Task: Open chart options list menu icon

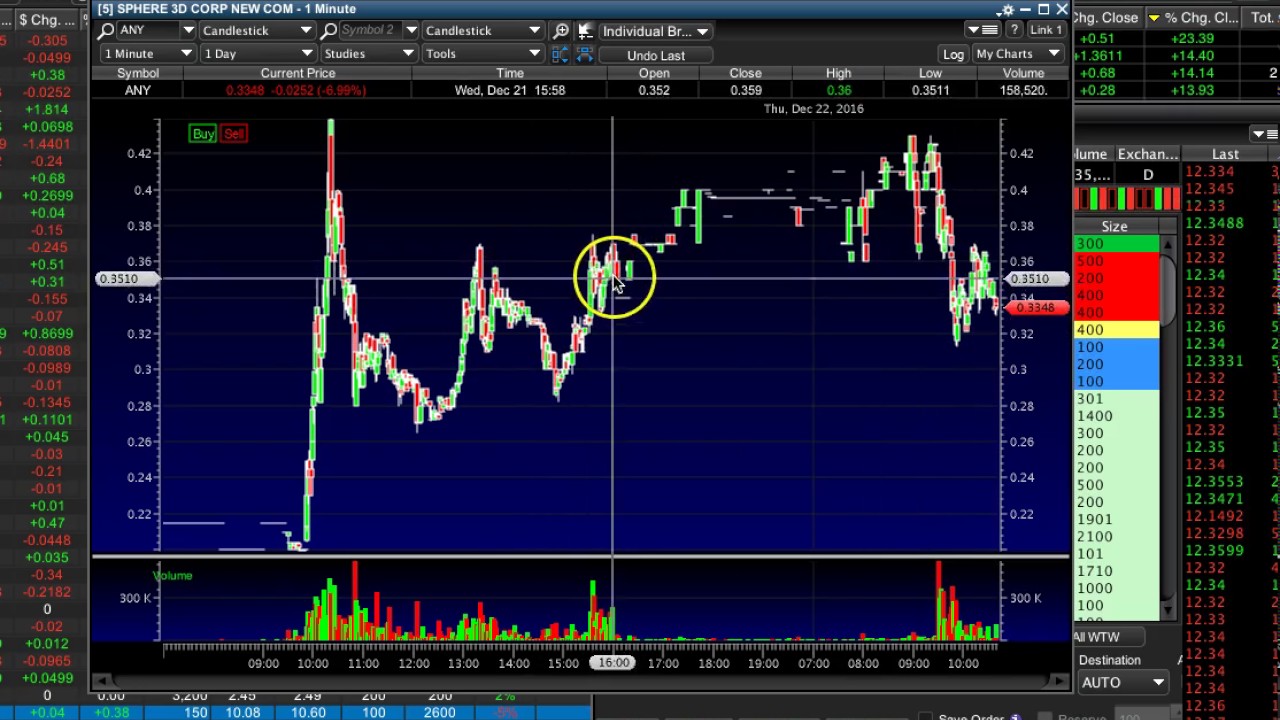Action: (x=983, y=30)
